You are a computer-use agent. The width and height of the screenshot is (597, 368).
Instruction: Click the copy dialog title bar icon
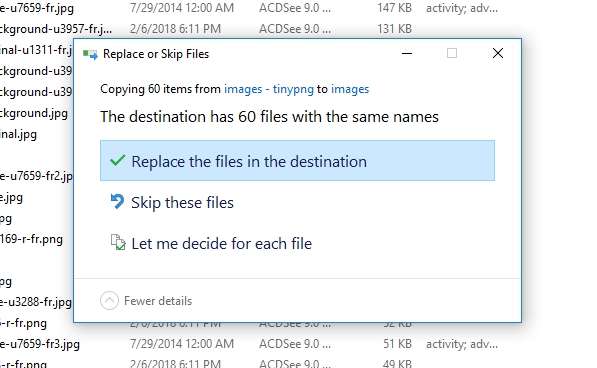(90, 54)
